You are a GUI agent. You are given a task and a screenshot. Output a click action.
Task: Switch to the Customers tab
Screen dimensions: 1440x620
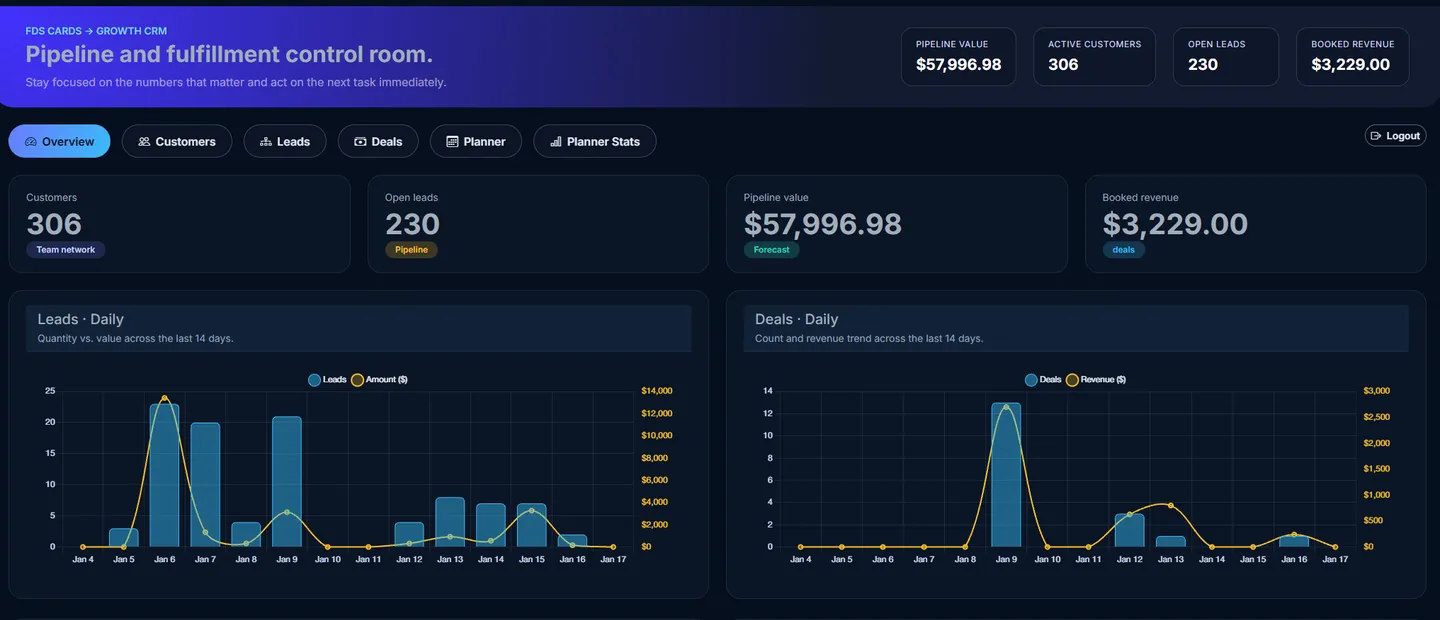click(x=177, y=141)
